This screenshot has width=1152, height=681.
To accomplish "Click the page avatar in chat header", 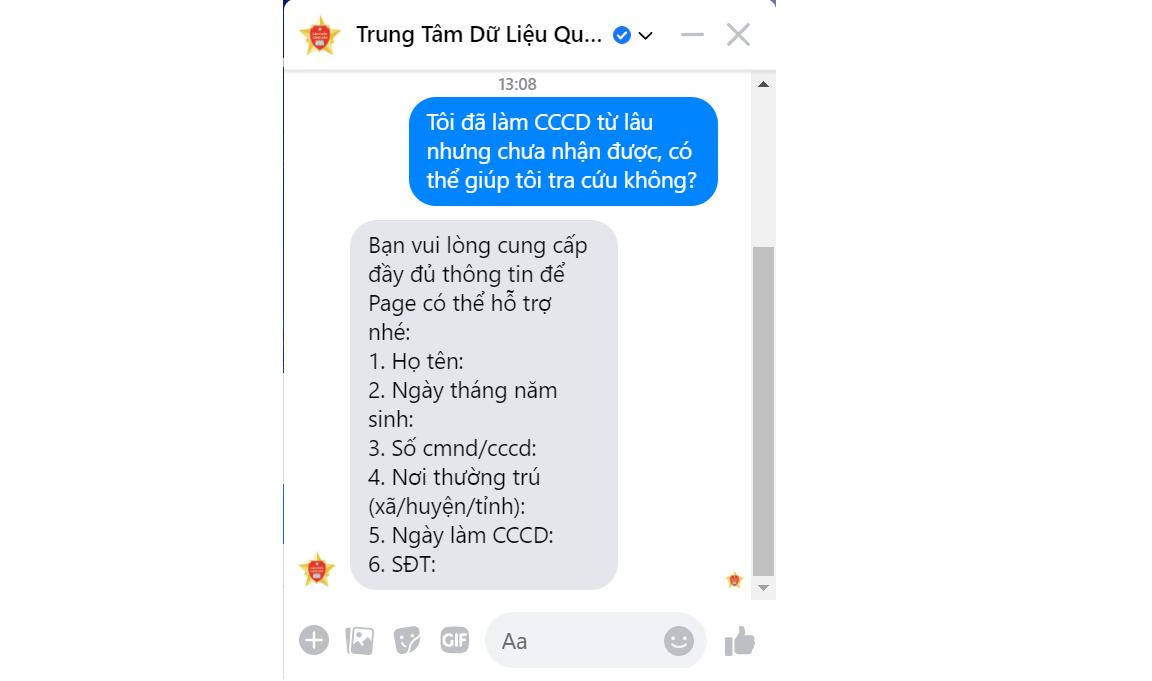I will 320,35.
